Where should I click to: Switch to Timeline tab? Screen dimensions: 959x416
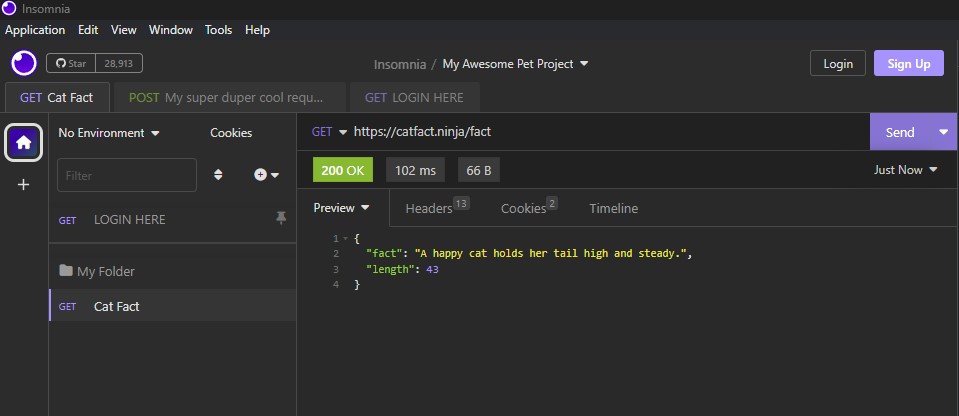pyautogui.click(x=613, y=209)
